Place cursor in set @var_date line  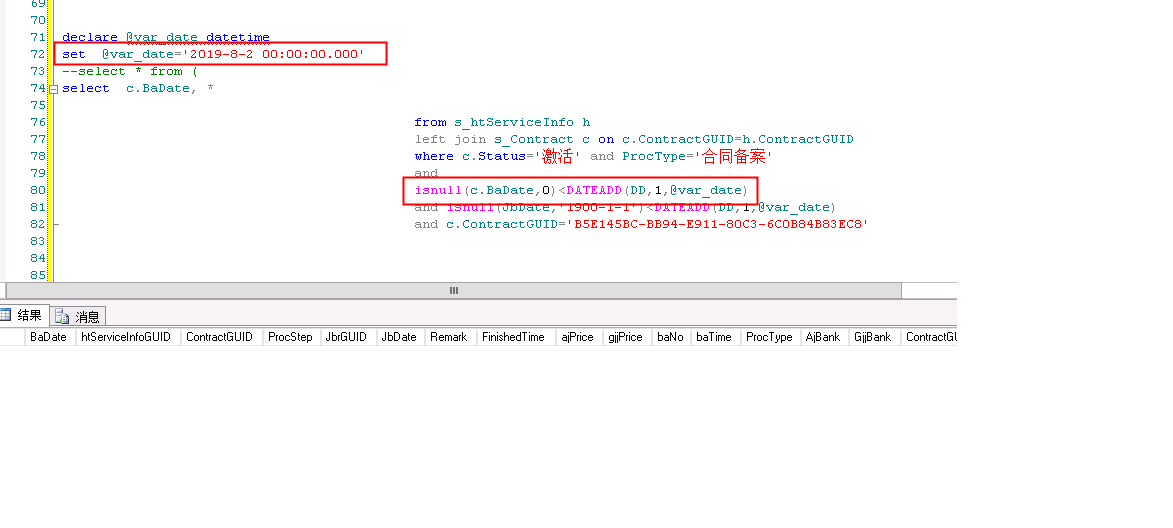pos(213,55)
